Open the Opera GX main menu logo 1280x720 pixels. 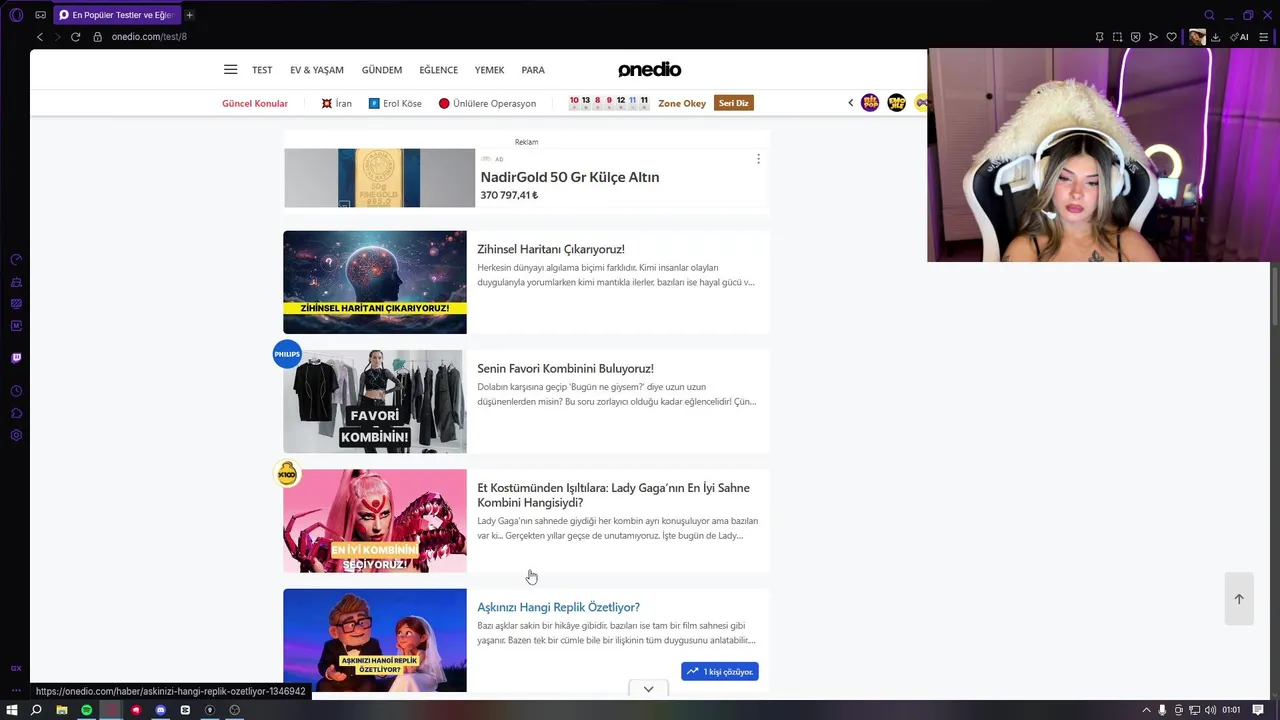pyautogui.click(x=16, y=15)
